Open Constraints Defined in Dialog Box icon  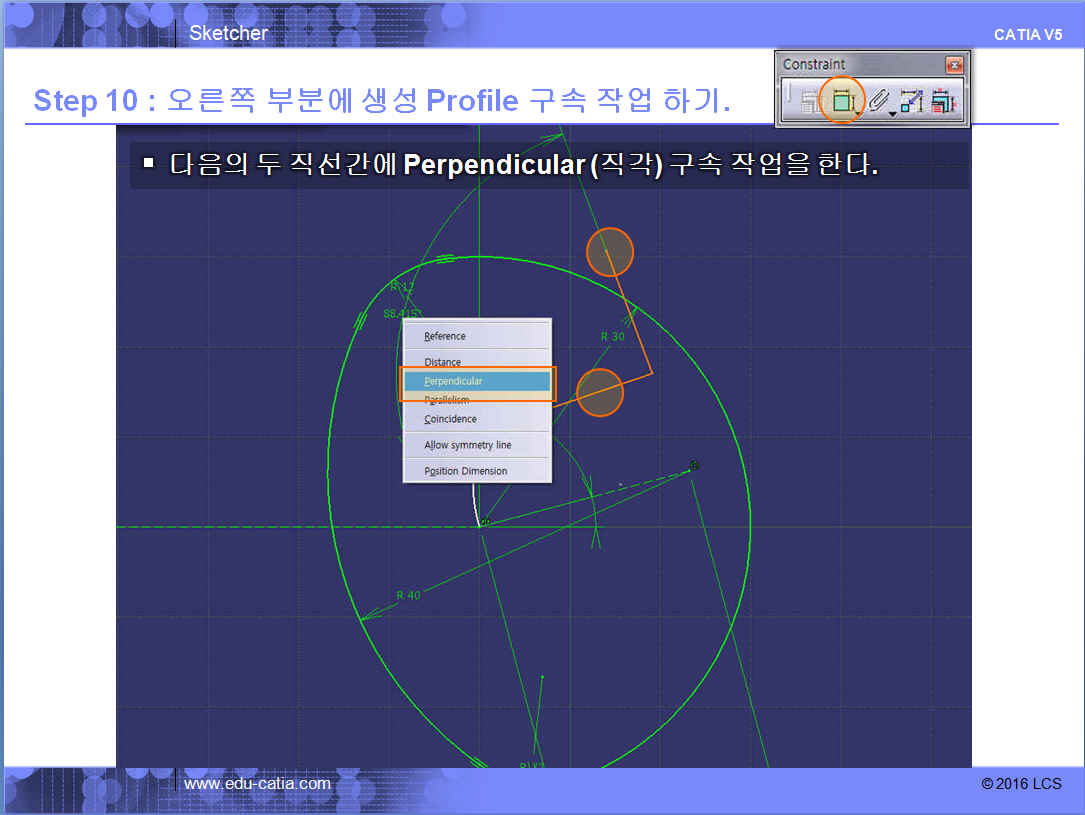pyautogui.click(x=809, y=102)
